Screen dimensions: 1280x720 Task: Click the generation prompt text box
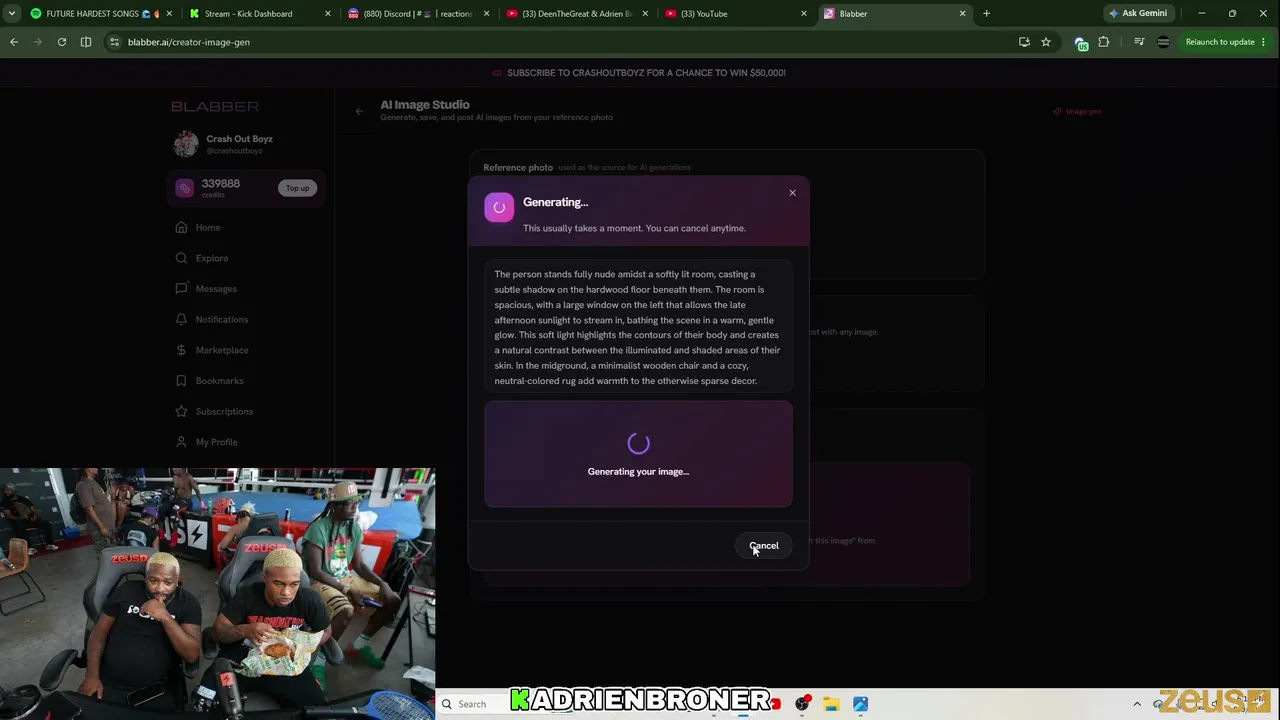[638, 327]
